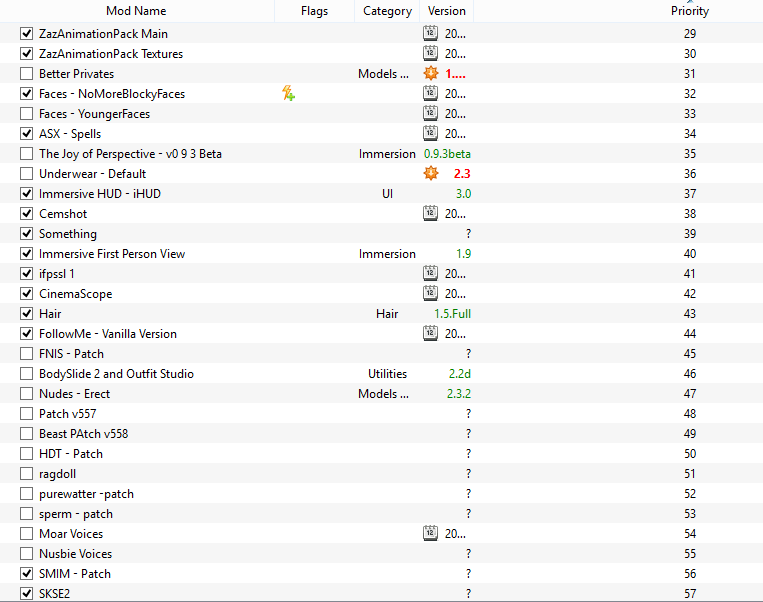Sort by Flags column header
This screenshot has width=763, height=602.
pyautogui.click(x=314, y=11)
